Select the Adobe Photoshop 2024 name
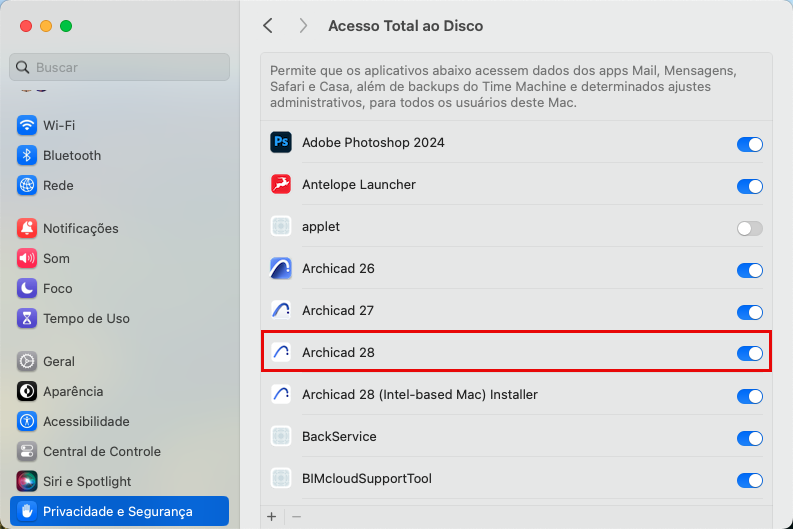 pyautogui.click(x=373, y=143)
